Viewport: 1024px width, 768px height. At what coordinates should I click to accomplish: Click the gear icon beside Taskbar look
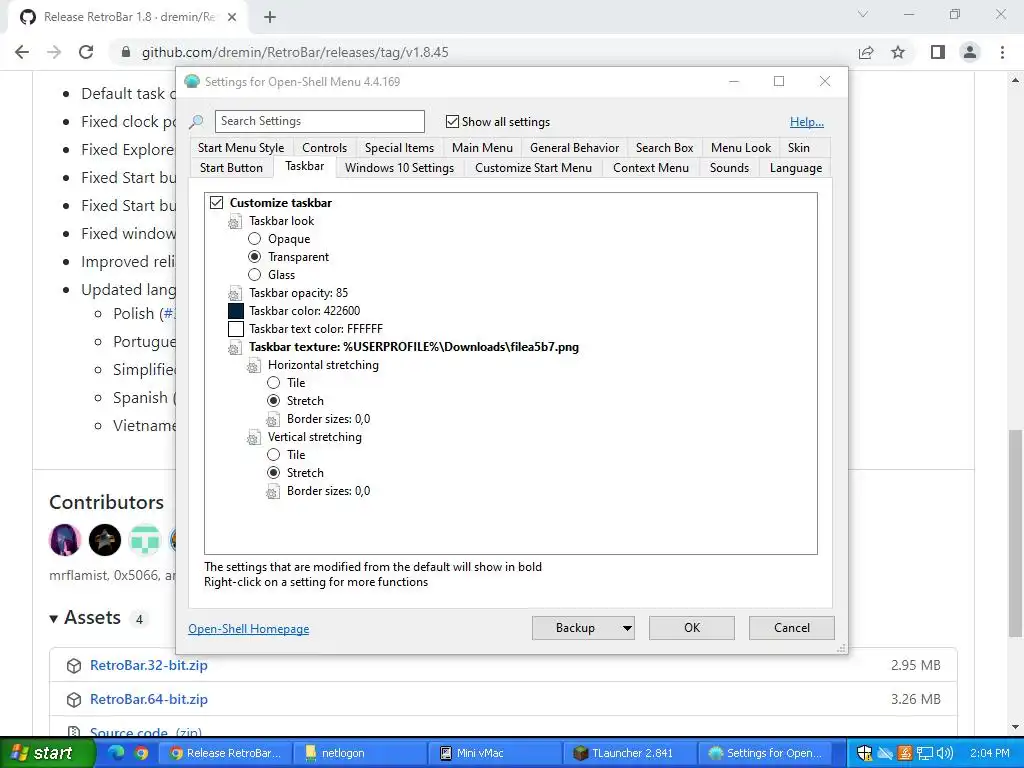pos(234,221)
